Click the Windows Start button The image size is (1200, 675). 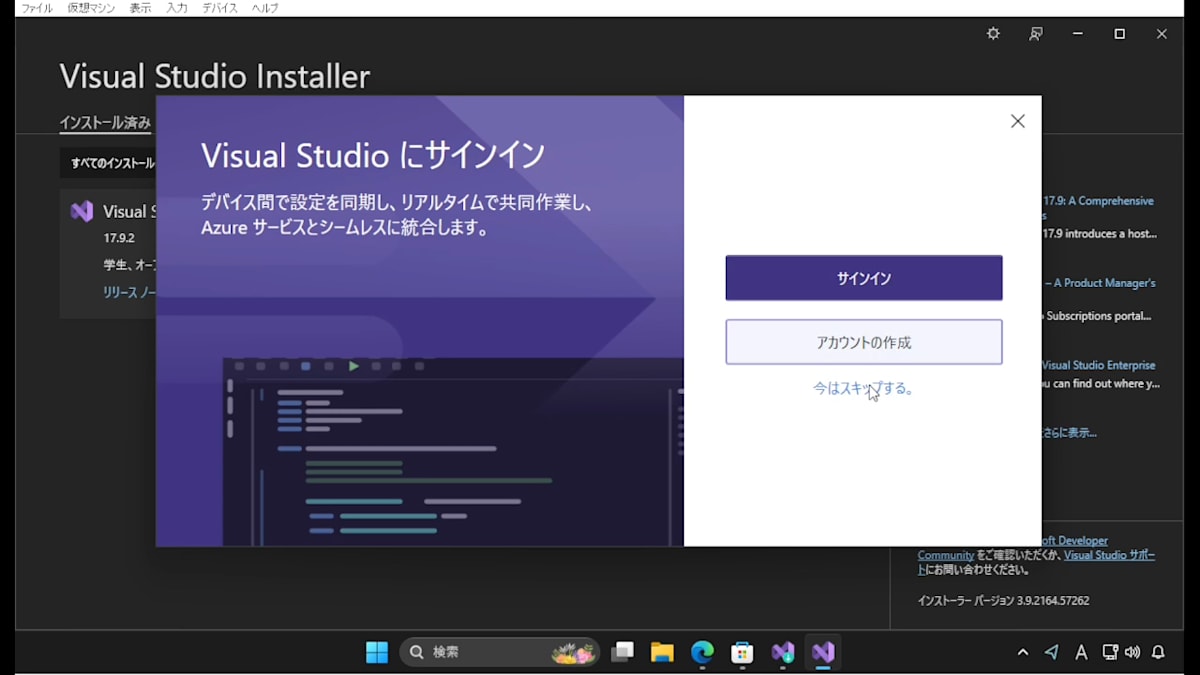coord(376,651)
